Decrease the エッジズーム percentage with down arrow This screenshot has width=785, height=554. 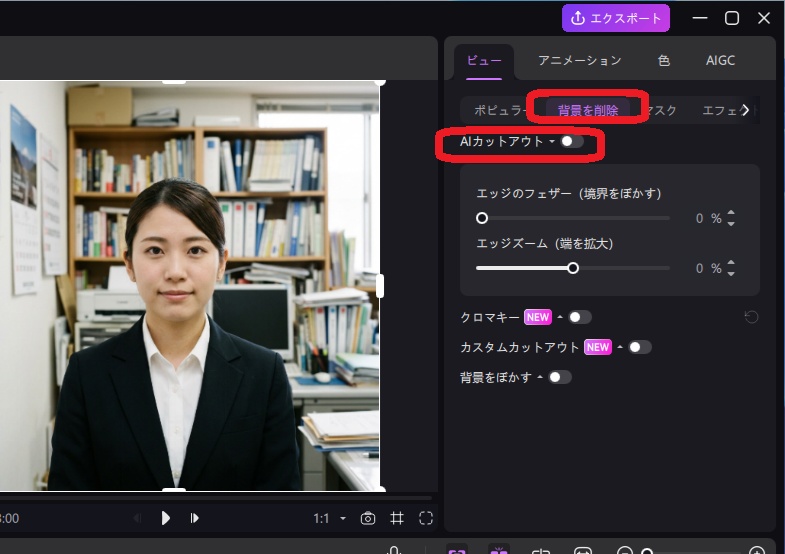point(731,274)
